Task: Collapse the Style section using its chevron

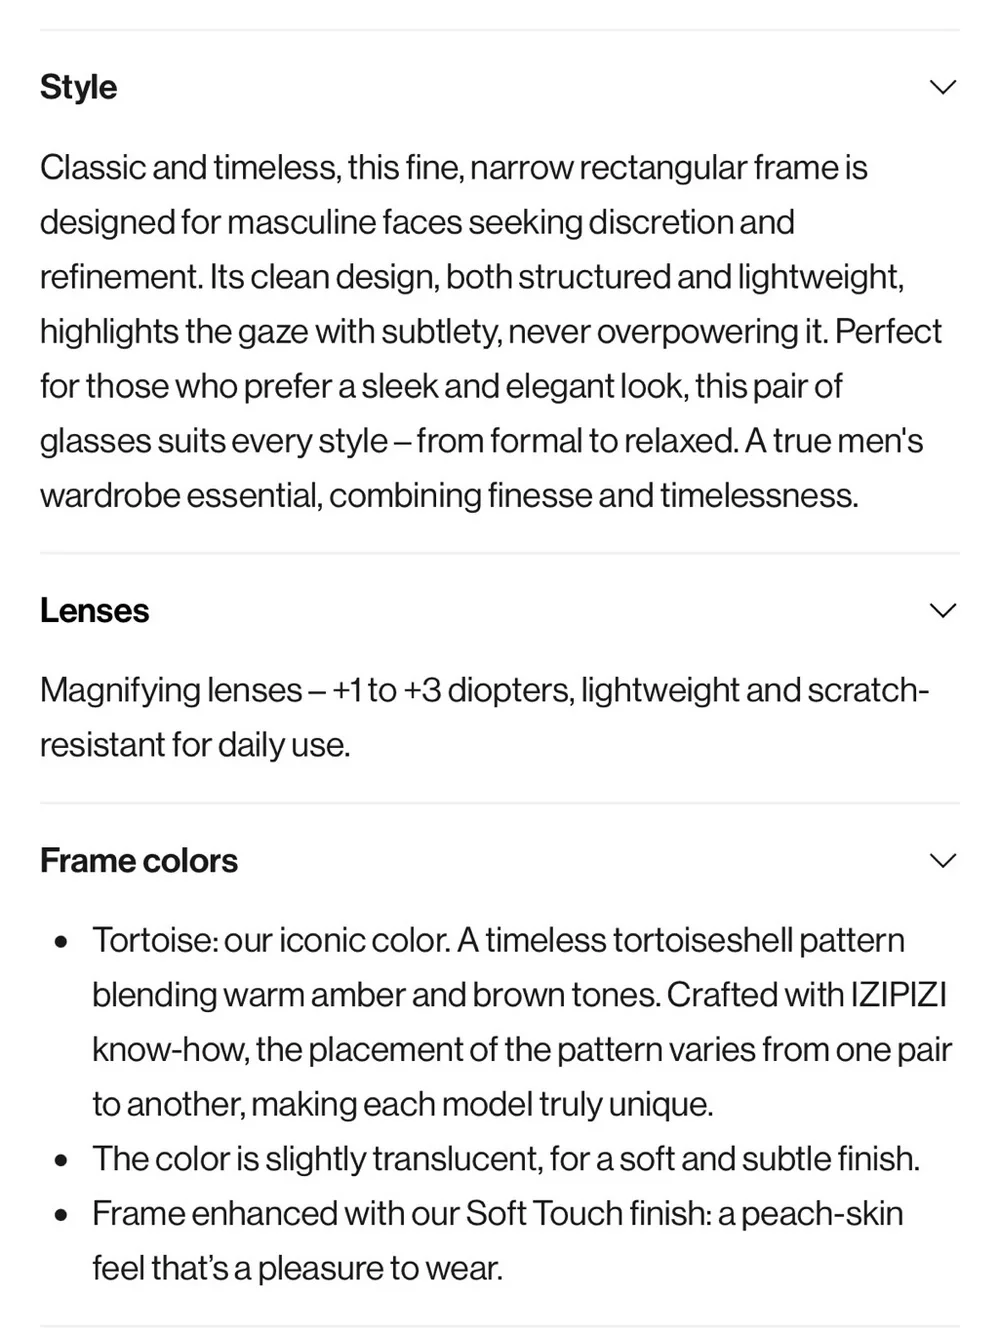Action: coord(943,87)
